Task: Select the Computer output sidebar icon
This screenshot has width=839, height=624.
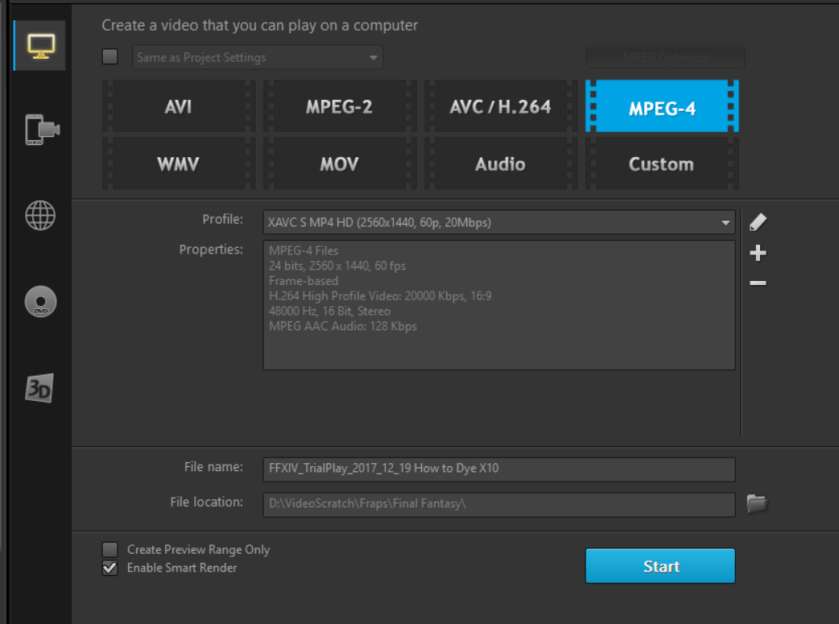Action: pyautogui.click(x=41, y=45)
